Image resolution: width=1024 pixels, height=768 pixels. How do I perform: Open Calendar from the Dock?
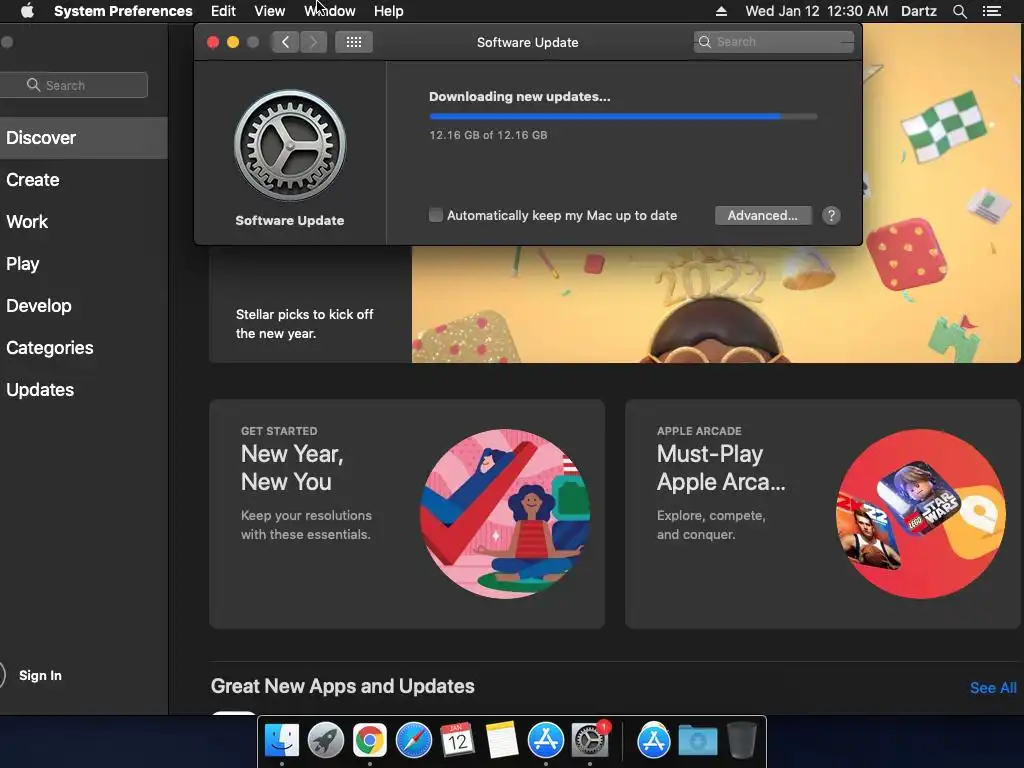(x=457, y=740)
